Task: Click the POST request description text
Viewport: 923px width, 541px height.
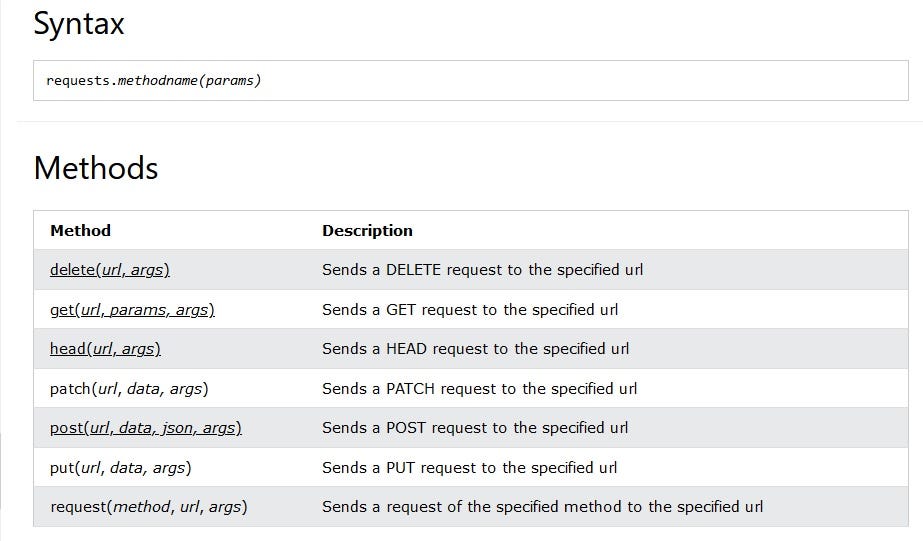Action: click(x=475, y=427)
